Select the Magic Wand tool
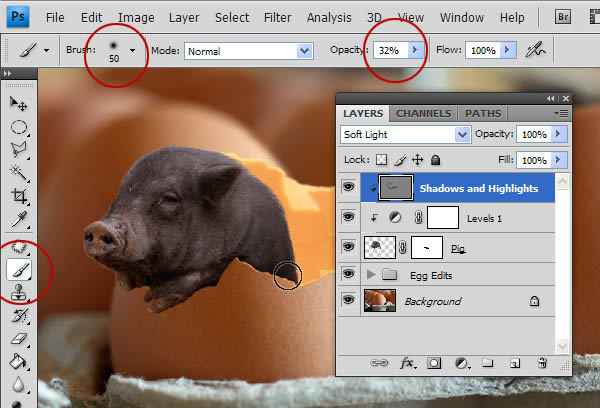 [18, 173]
